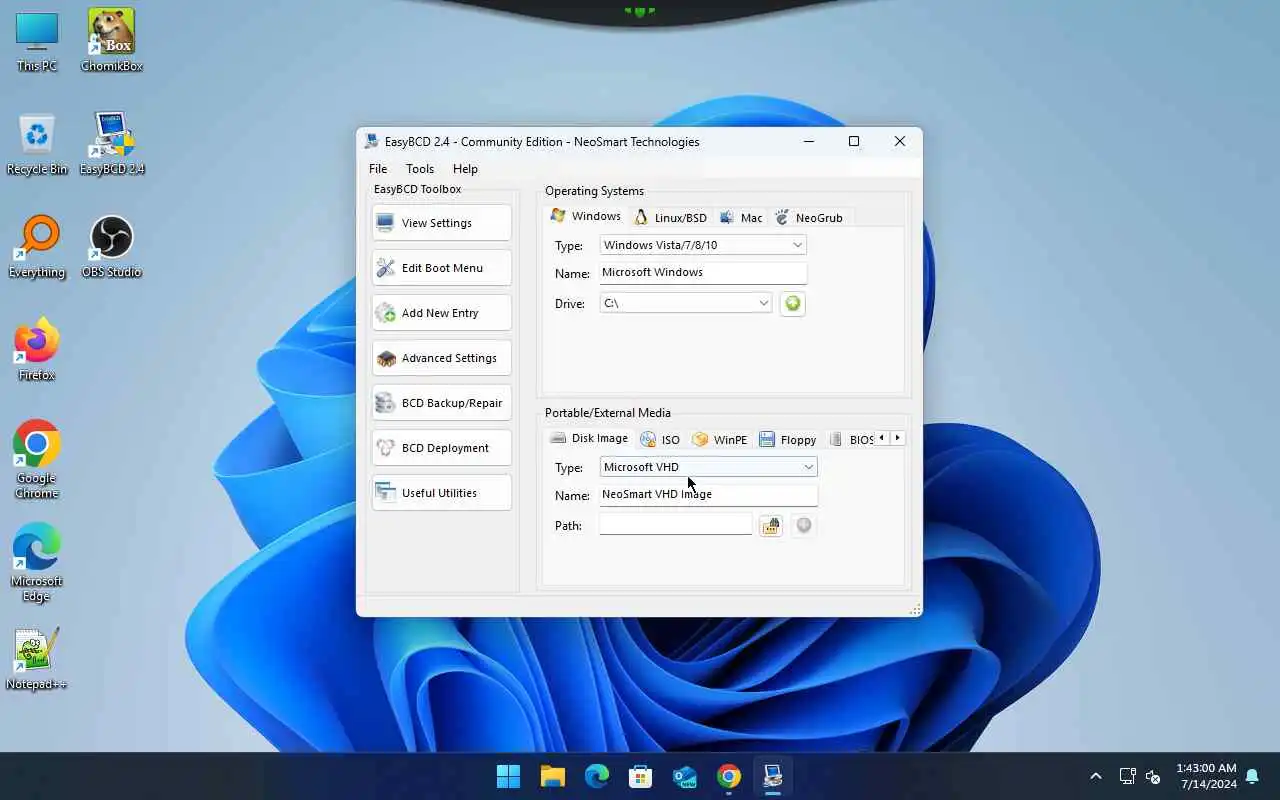Viewport: 1280px width, 800px height.
Task: Select the Google Chrome desktop shortcut
Action: [x=37, y=460]
